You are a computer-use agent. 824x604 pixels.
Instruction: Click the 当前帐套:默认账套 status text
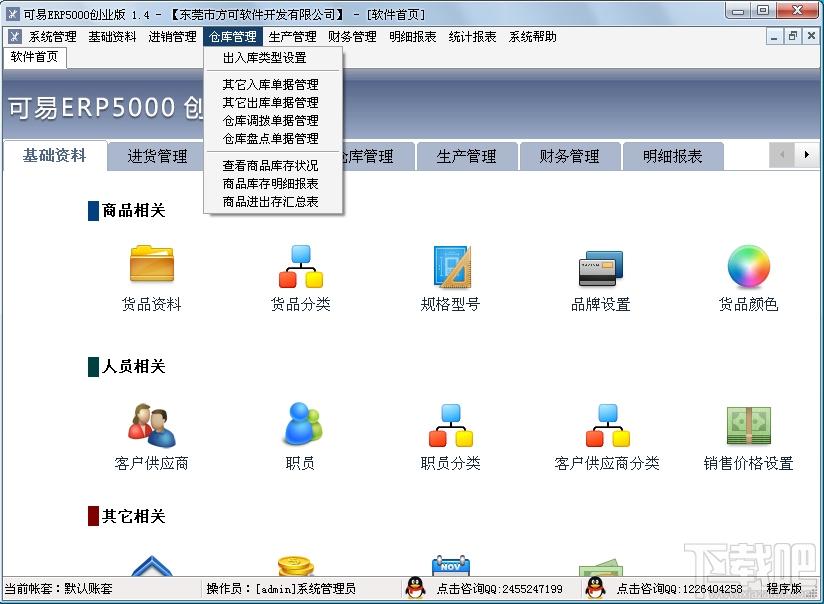tap(58, 589)
